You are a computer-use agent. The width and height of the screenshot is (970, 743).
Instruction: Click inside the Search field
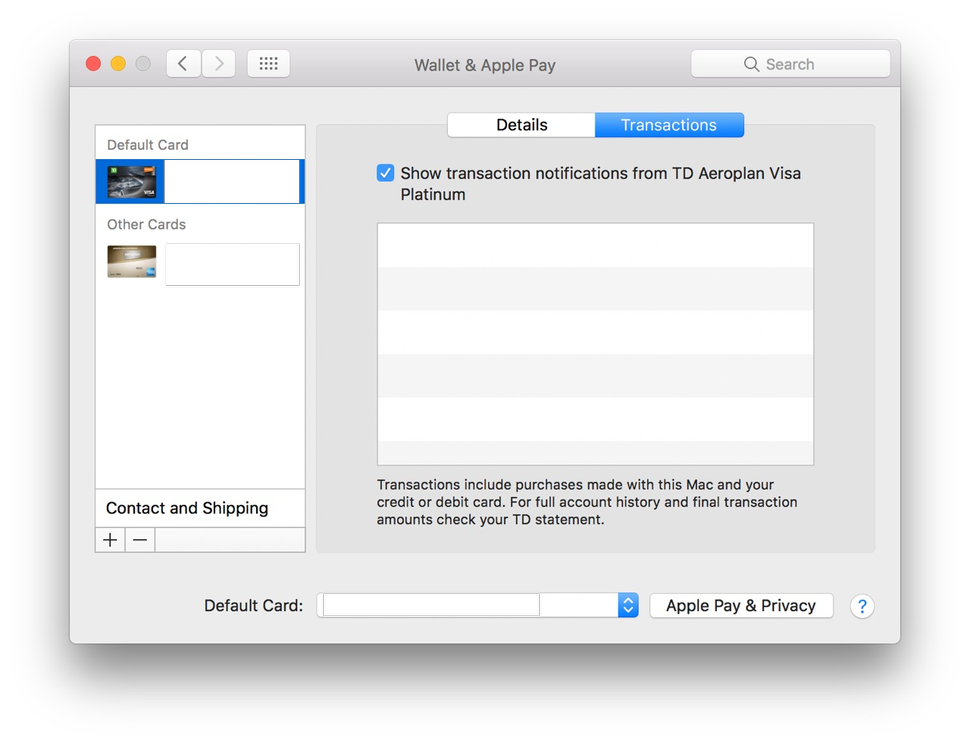(800, 63)
